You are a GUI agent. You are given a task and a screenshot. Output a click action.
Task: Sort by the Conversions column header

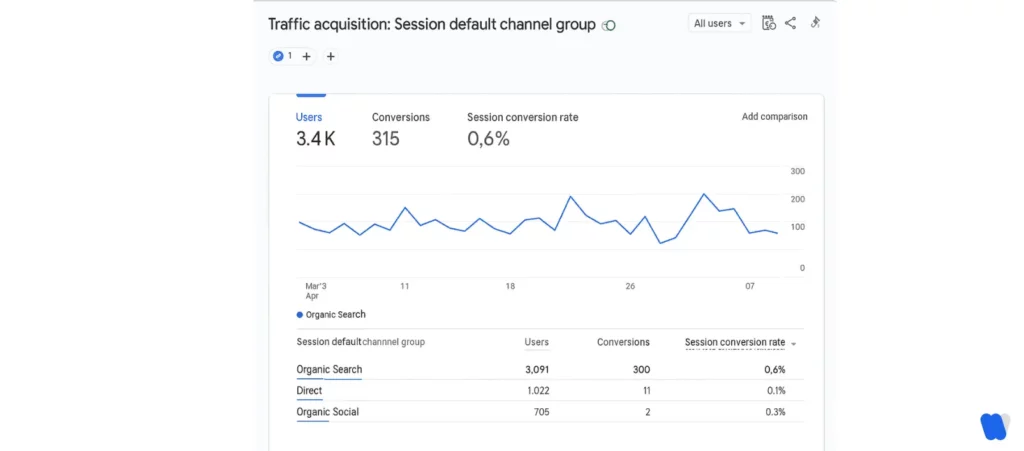[623, 342]
